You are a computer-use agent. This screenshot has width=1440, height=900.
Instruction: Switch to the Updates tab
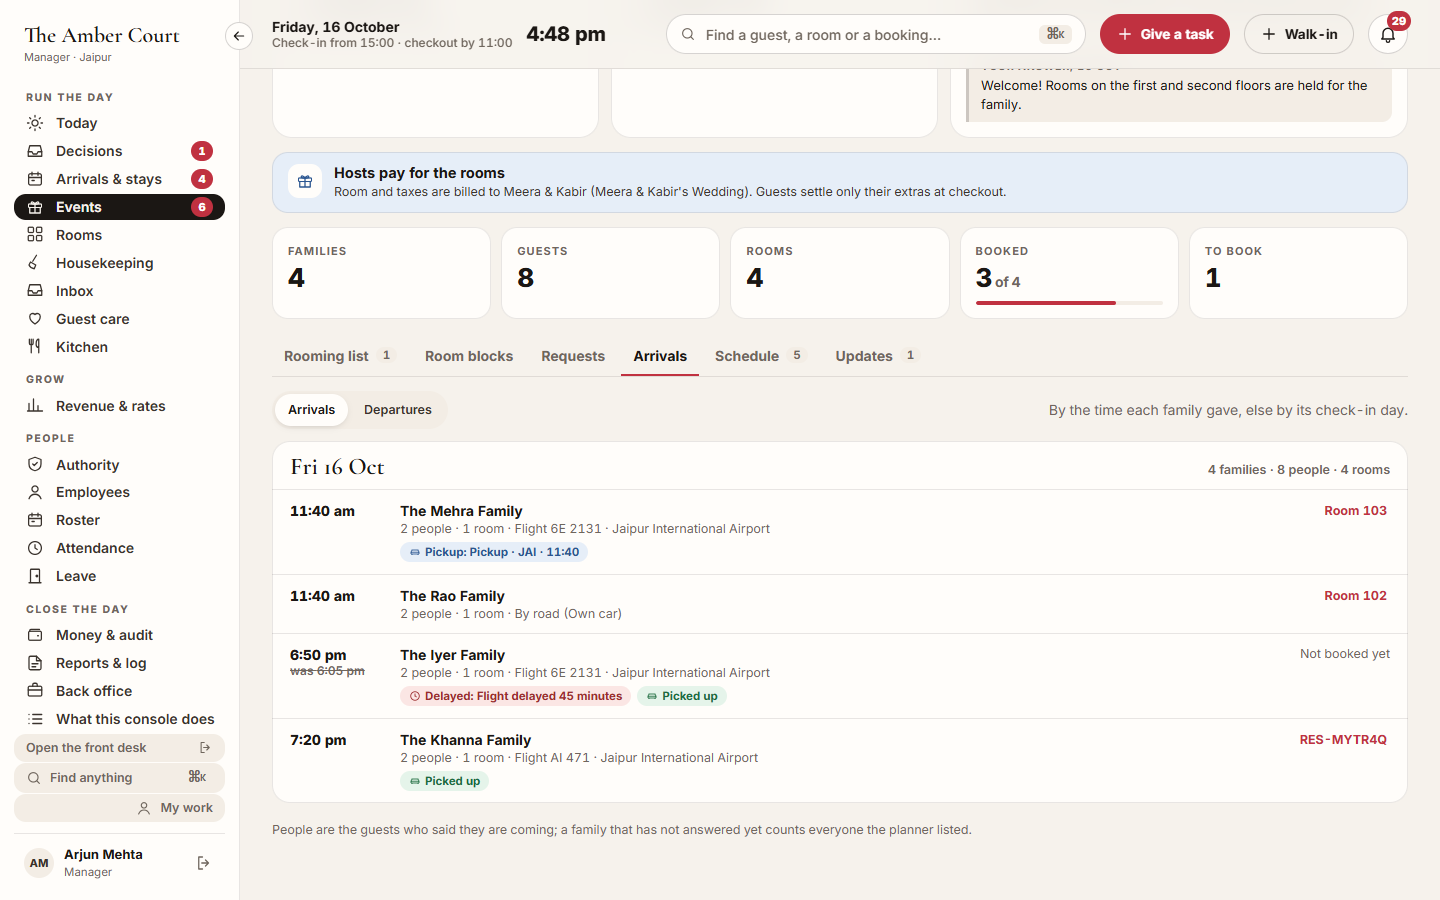pyautogui.click(x=877, y=356)
